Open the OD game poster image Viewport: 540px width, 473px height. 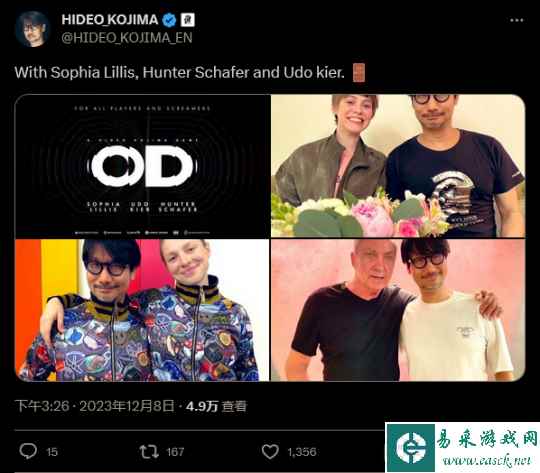point(142,166)
